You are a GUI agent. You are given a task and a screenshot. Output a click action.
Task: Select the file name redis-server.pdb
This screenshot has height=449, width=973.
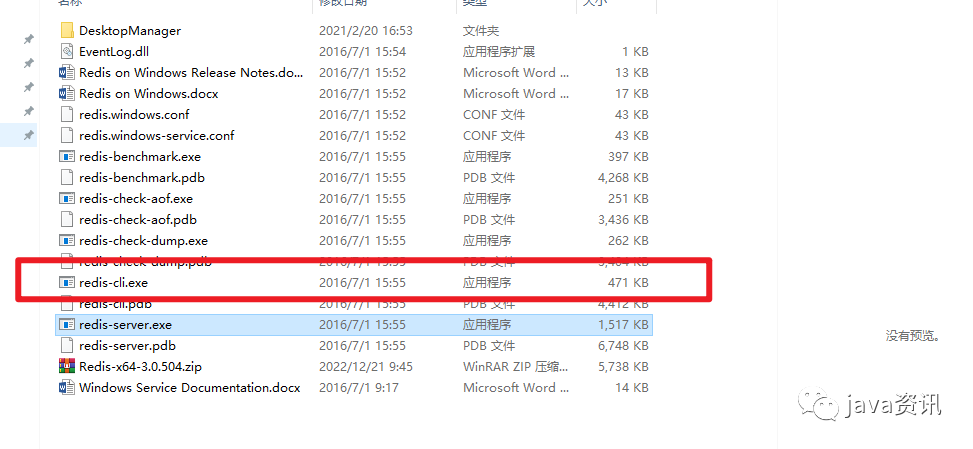point(127,345)
